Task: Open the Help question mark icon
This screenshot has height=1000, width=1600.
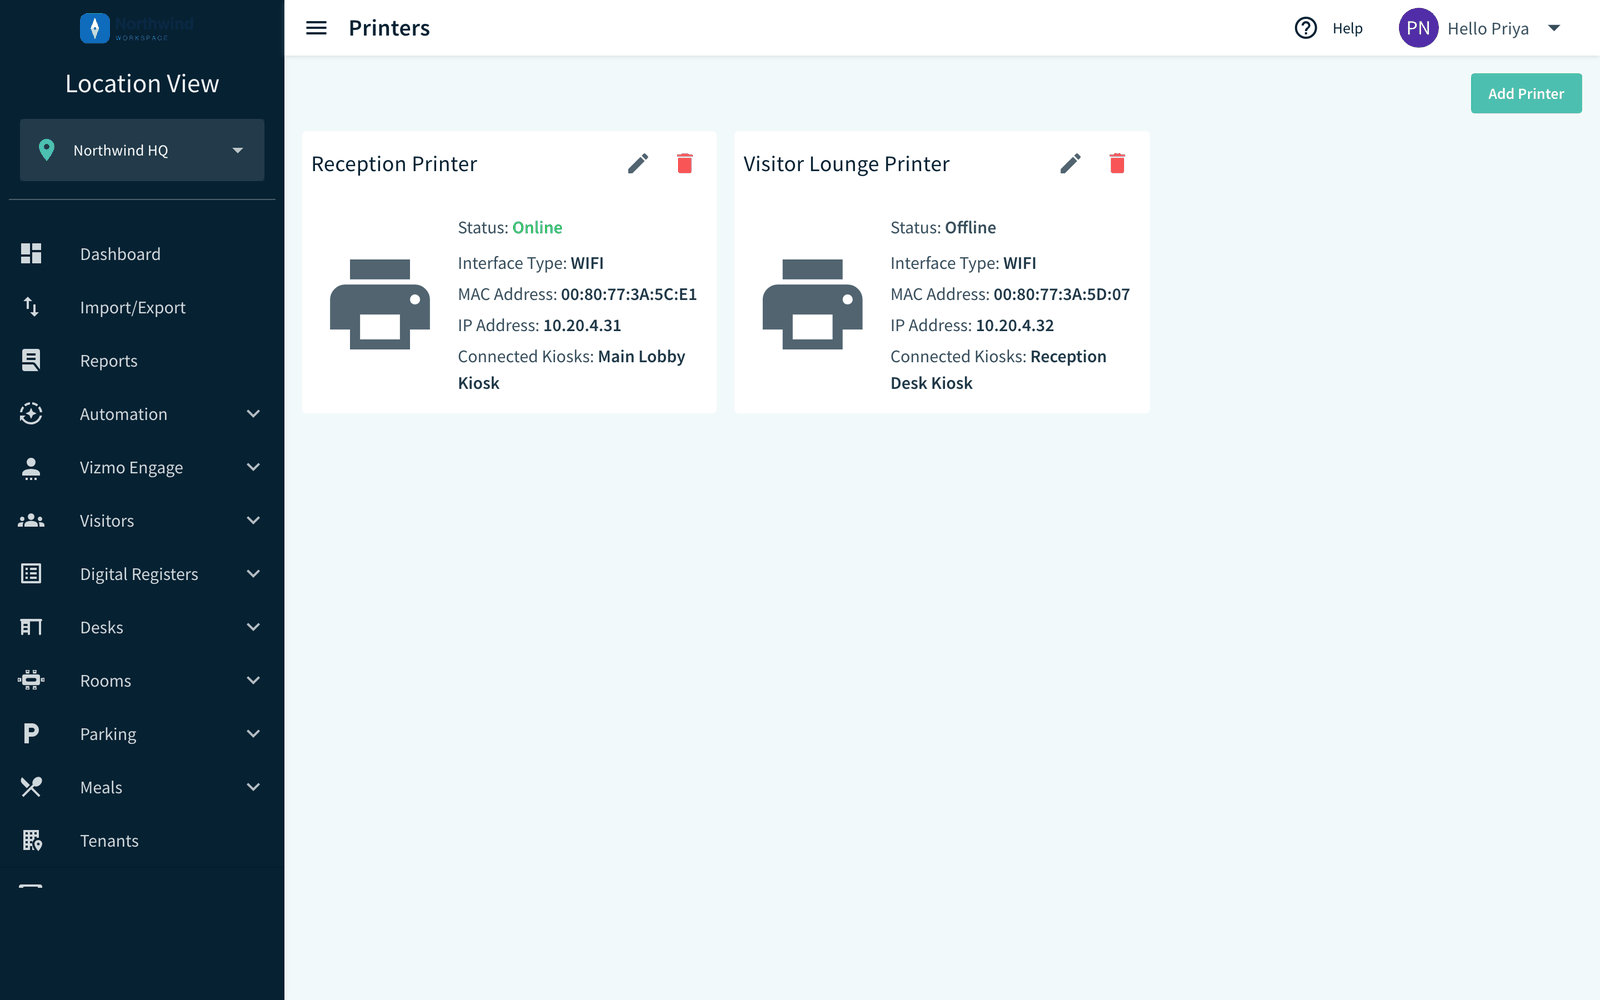Action: (1306, 28)
